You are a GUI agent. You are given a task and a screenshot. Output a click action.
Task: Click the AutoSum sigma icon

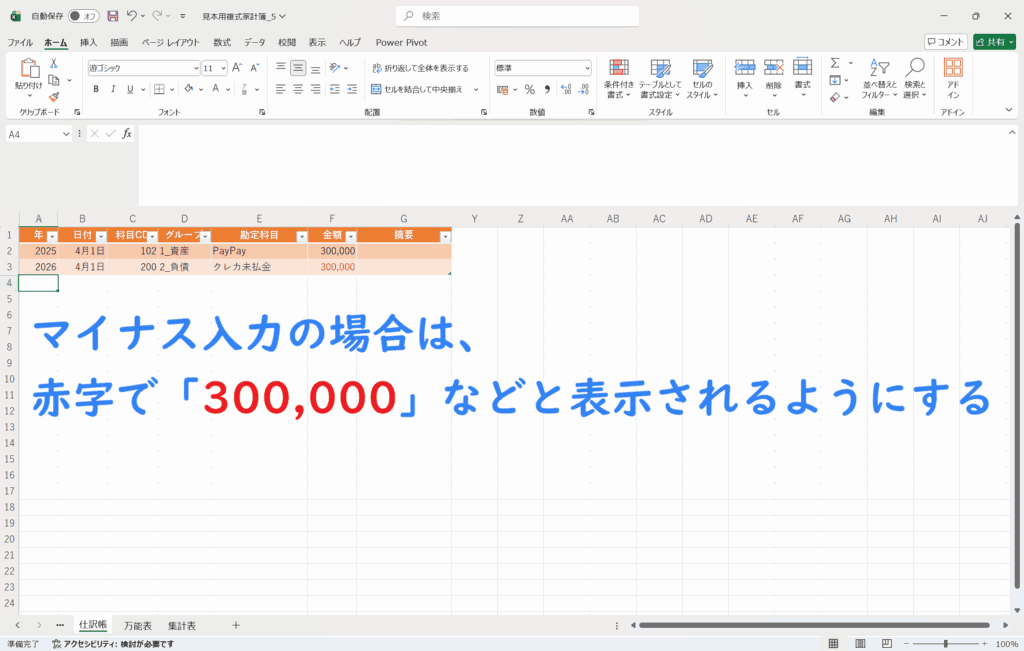pos(835,63)
